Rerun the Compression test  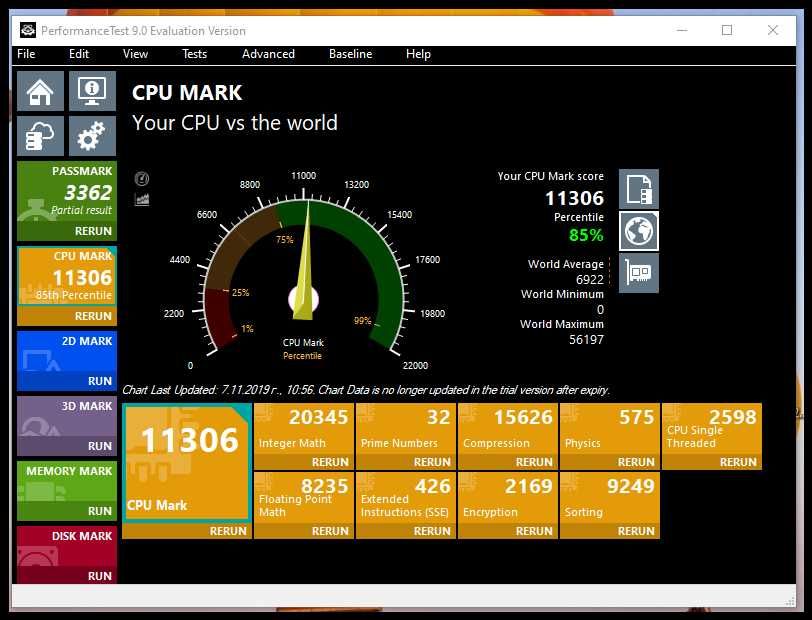pyautogui.click(x=534, y=462)
